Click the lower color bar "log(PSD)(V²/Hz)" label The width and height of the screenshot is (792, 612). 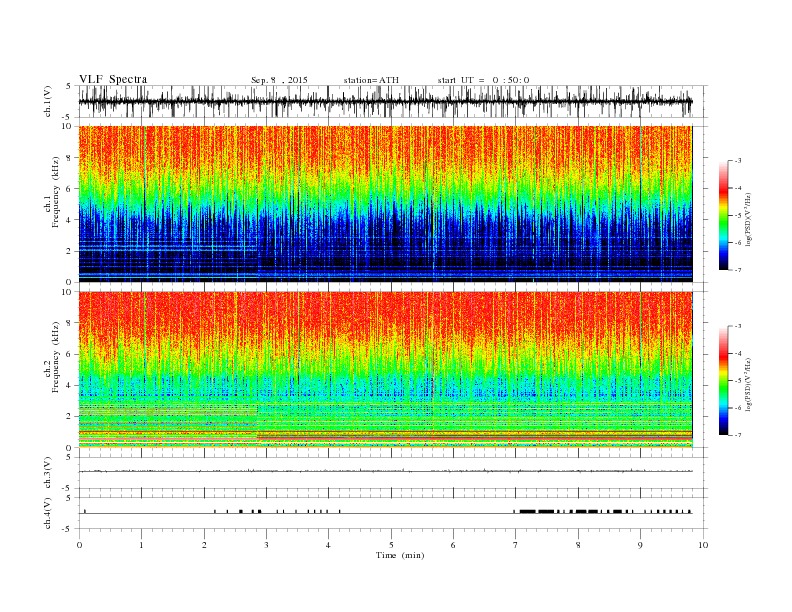point(748,385)
